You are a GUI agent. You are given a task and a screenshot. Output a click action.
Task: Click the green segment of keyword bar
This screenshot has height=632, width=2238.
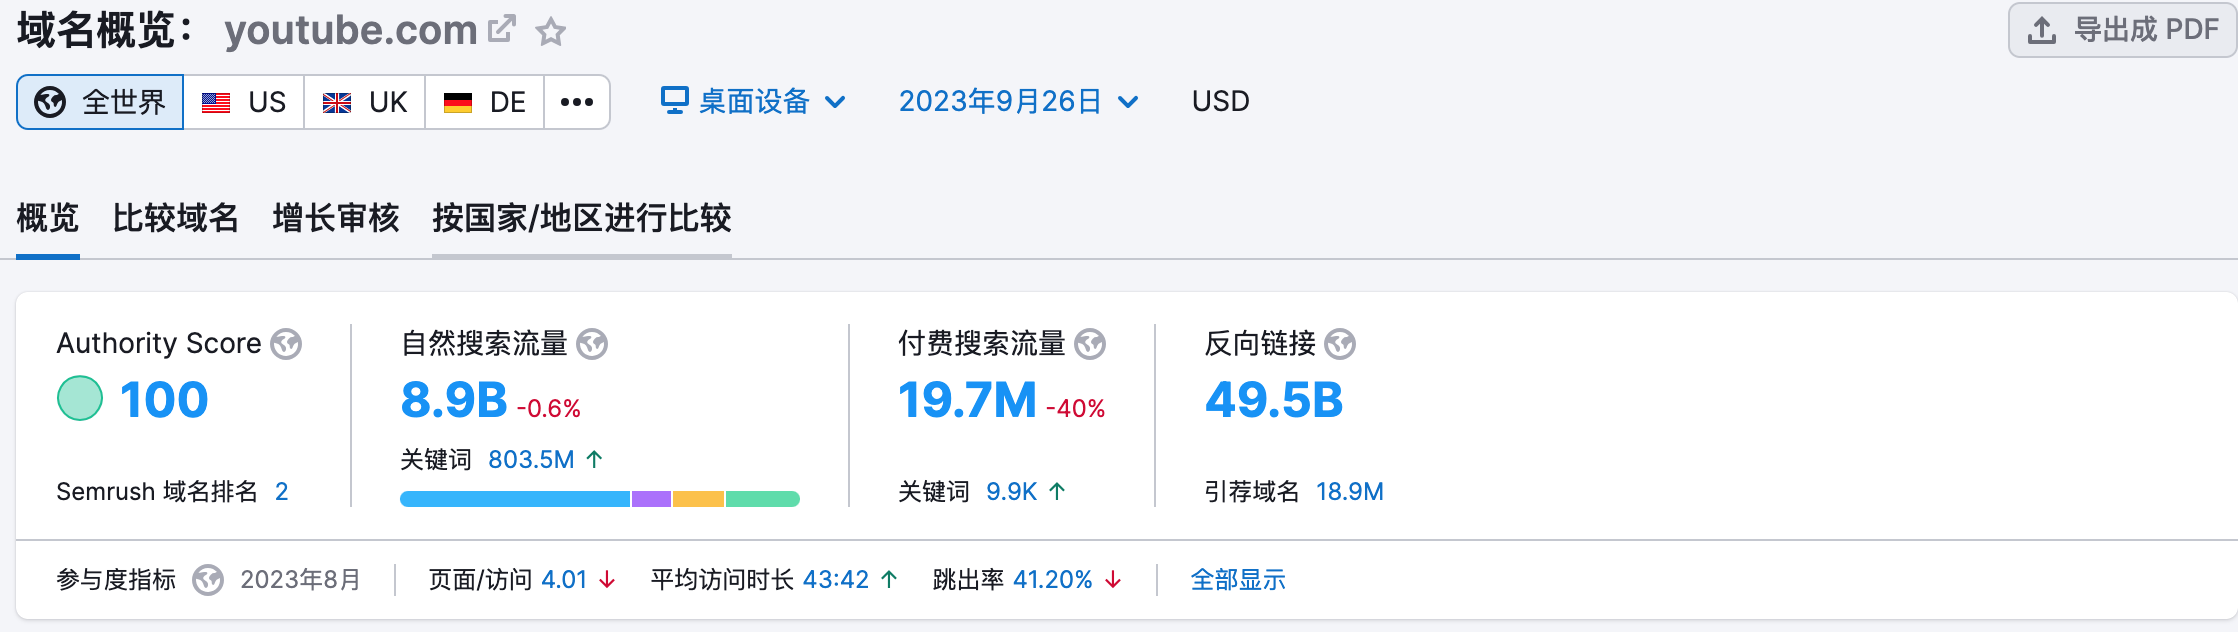click(763, 499)
